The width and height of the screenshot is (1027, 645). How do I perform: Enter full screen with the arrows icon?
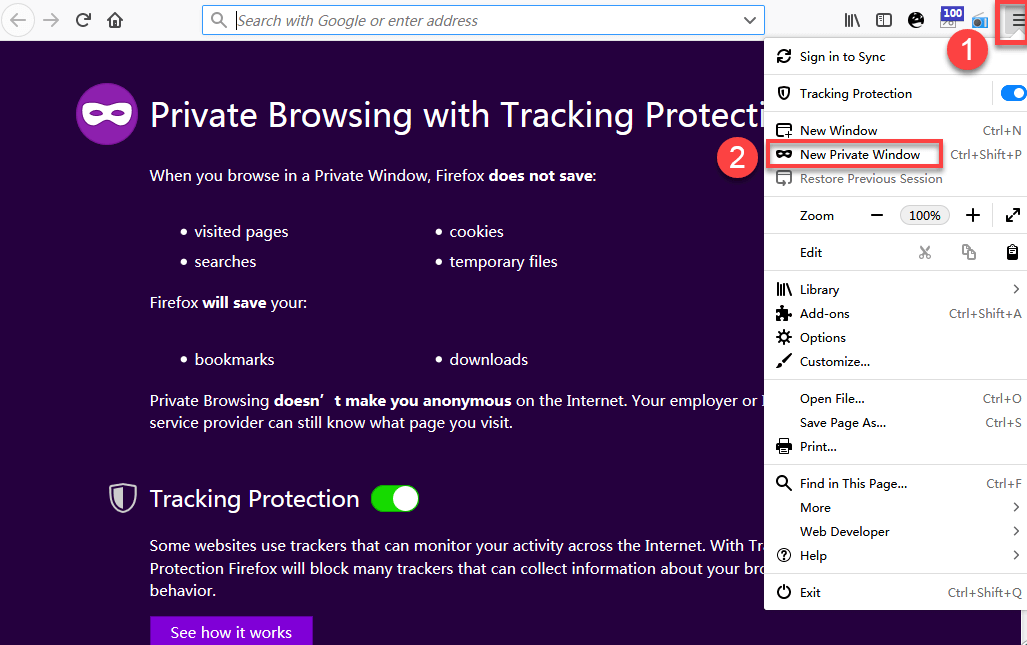1013,215
